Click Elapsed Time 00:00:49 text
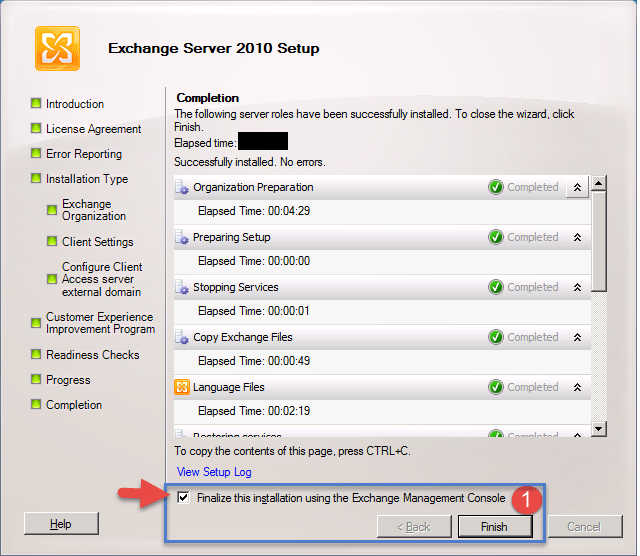This screenshot has width=640, height=556. click(x=254, y=361)
